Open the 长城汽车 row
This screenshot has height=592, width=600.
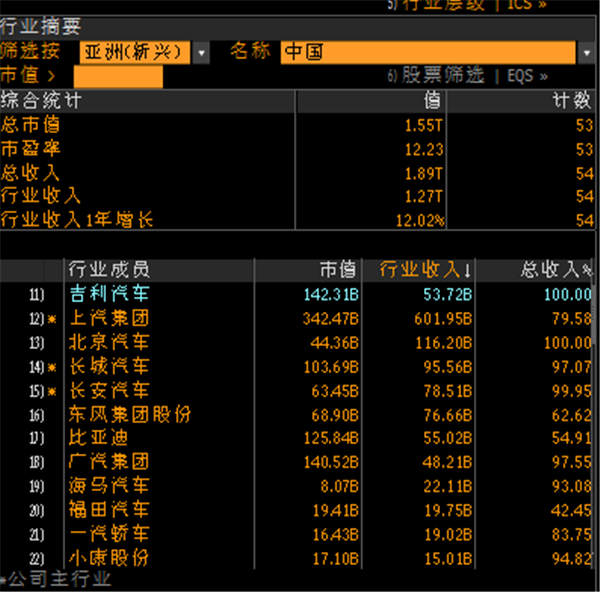tap(297, 367)
